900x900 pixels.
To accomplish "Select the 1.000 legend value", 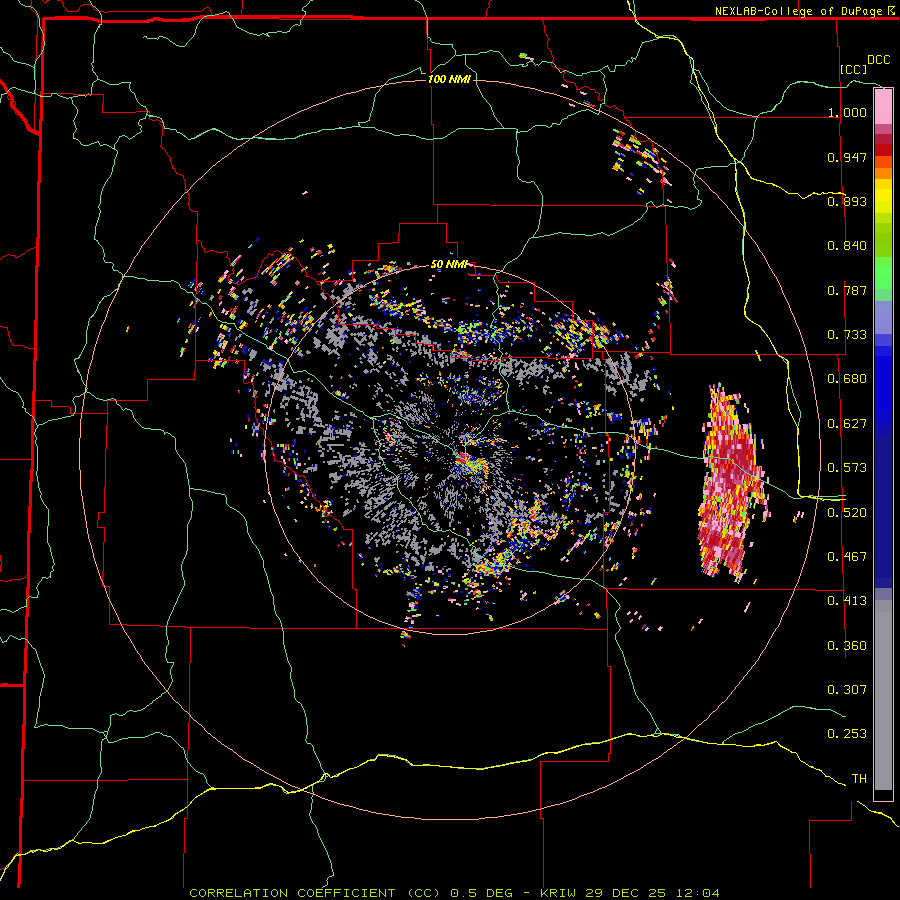I will [847, 112].
